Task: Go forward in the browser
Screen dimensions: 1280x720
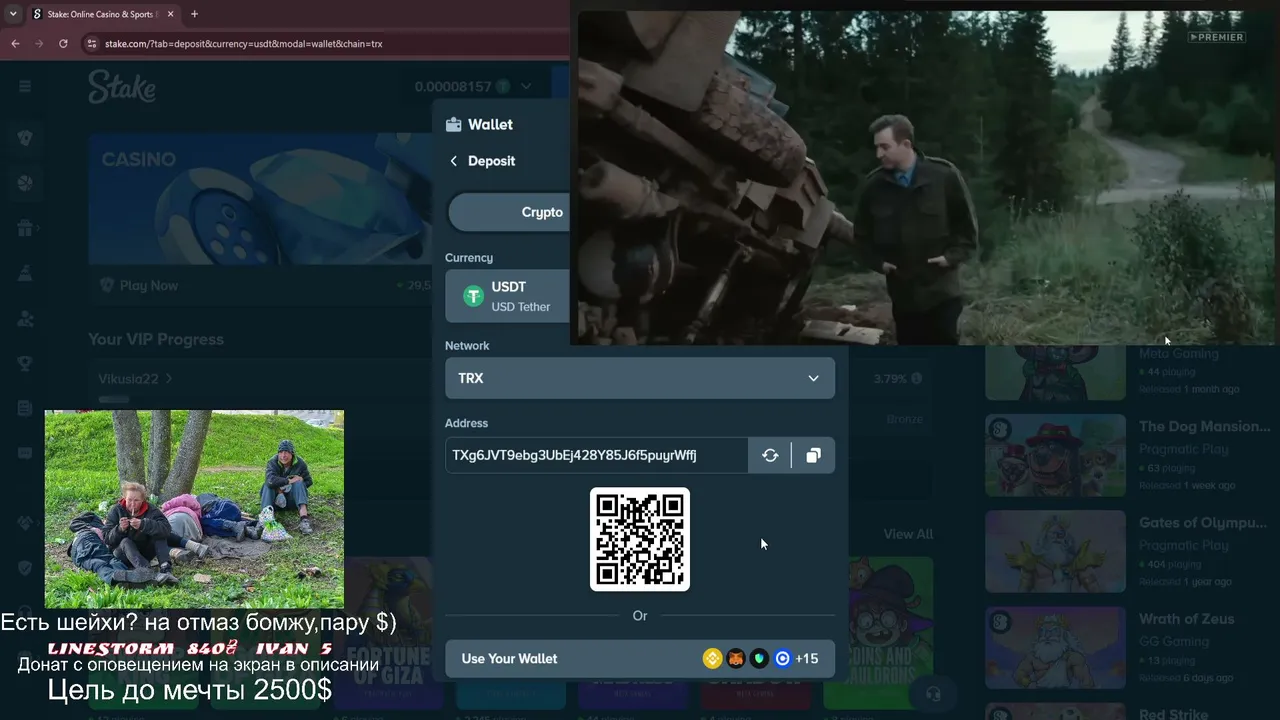Action: [x=39, y=44]
